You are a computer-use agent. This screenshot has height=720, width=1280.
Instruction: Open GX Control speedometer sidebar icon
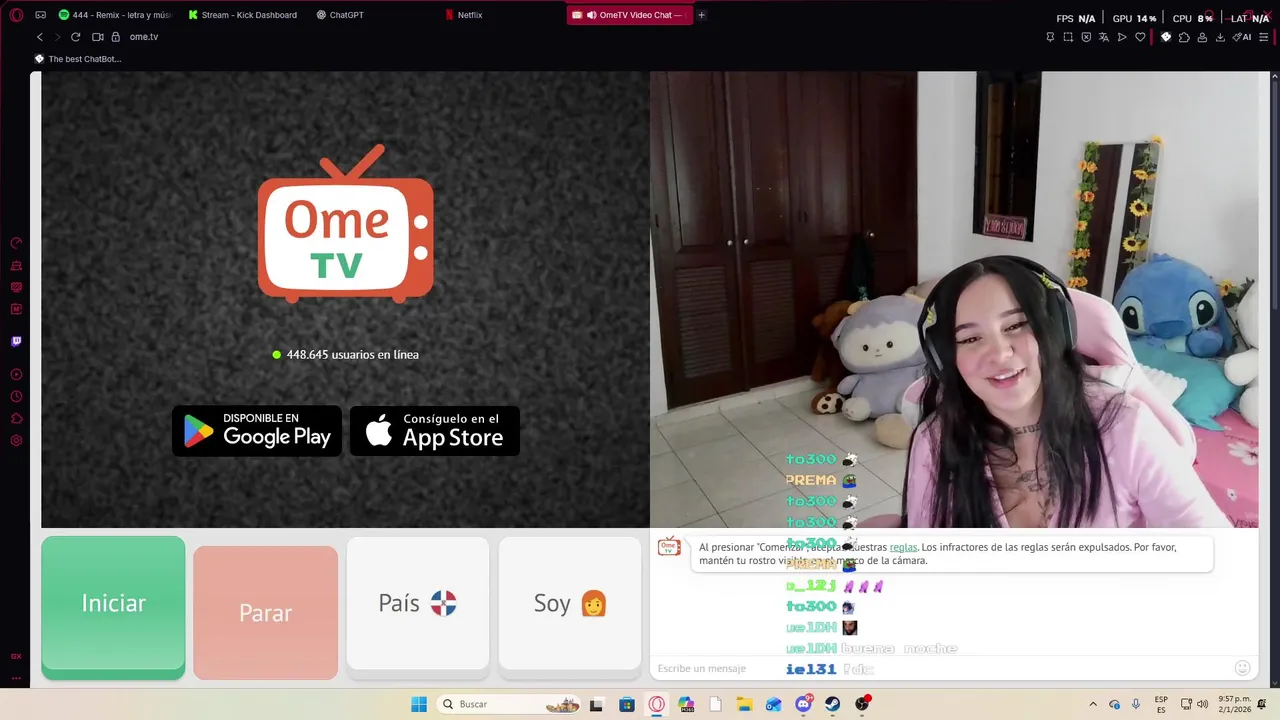pyautogui.click(x=16, y=243)
